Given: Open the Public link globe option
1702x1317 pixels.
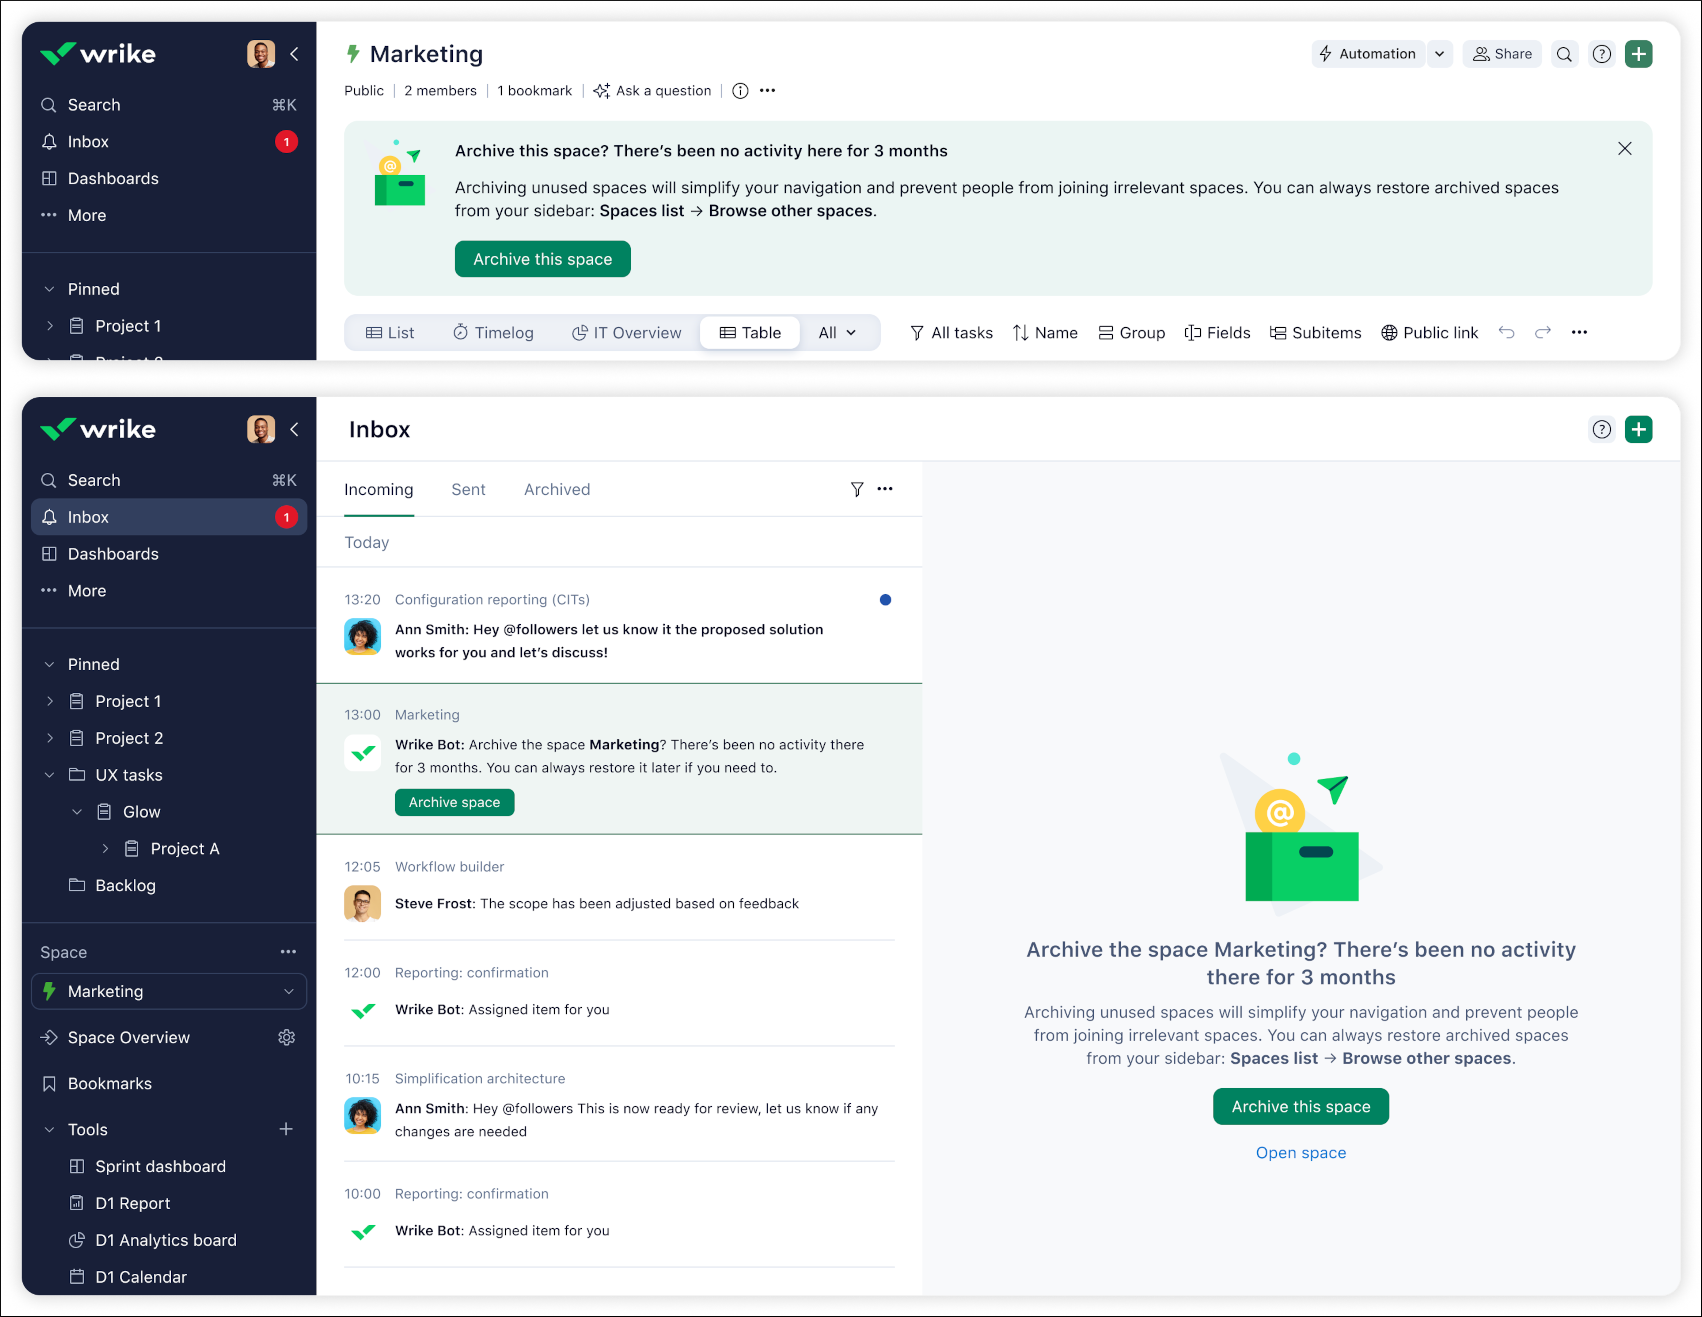Looking at the screenshot, I should [x=1429, y=333].
